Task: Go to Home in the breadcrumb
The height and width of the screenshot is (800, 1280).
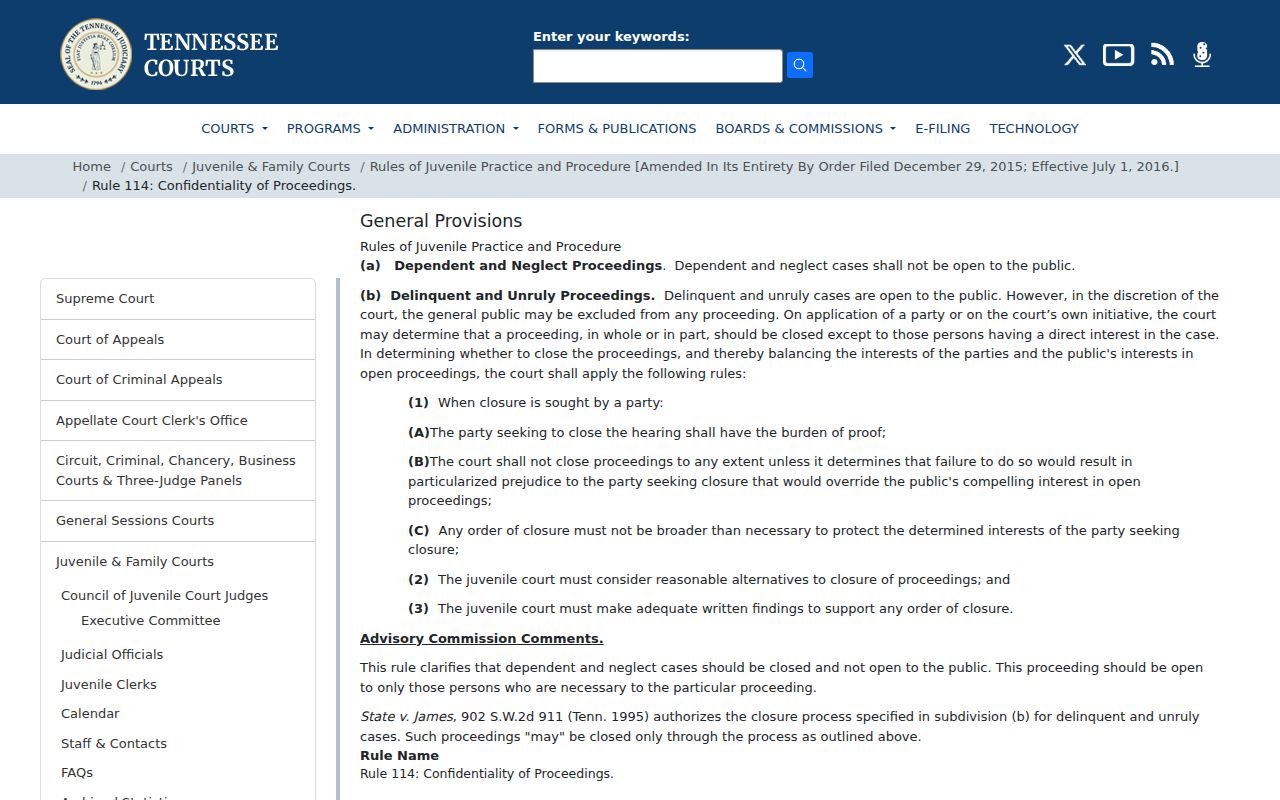Action: point(91,166)
